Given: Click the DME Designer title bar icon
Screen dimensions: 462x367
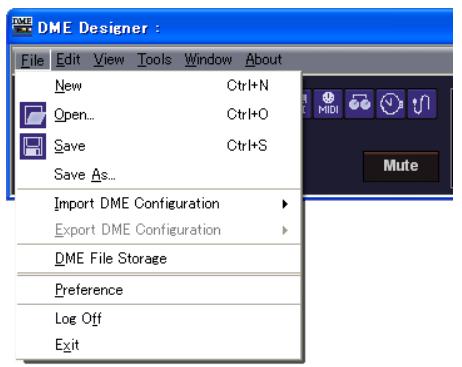Looking at the screenshot, I should (x=22, y=26).
